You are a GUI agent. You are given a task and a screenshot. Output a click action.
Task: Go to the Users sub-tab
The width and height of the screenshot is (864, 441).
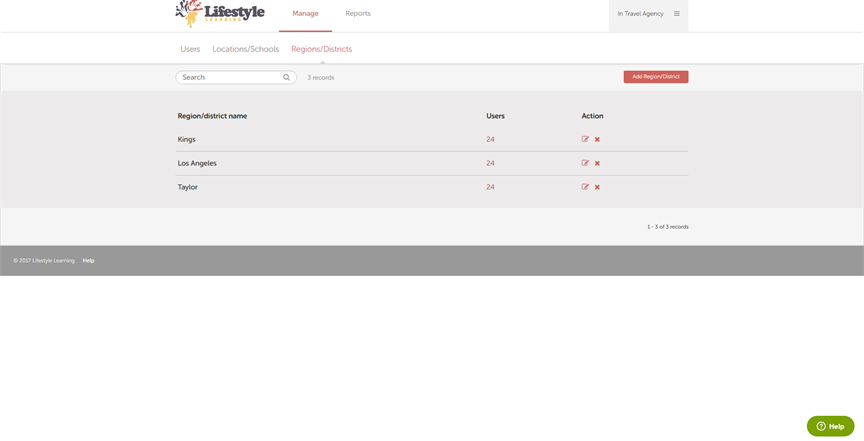pos(190,49)
